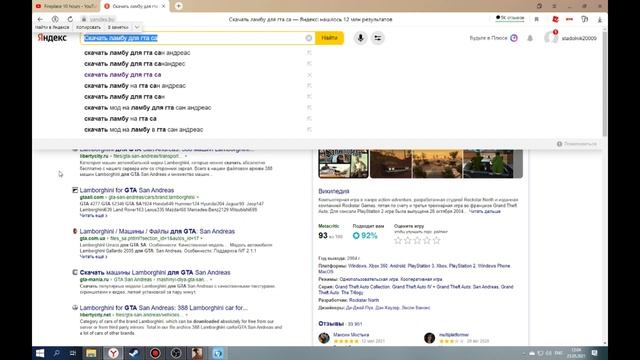Choose suggestion 'скачать ламбу для гта сан'
The width and height of the screenshot is (640, 360).
(124, 97)
